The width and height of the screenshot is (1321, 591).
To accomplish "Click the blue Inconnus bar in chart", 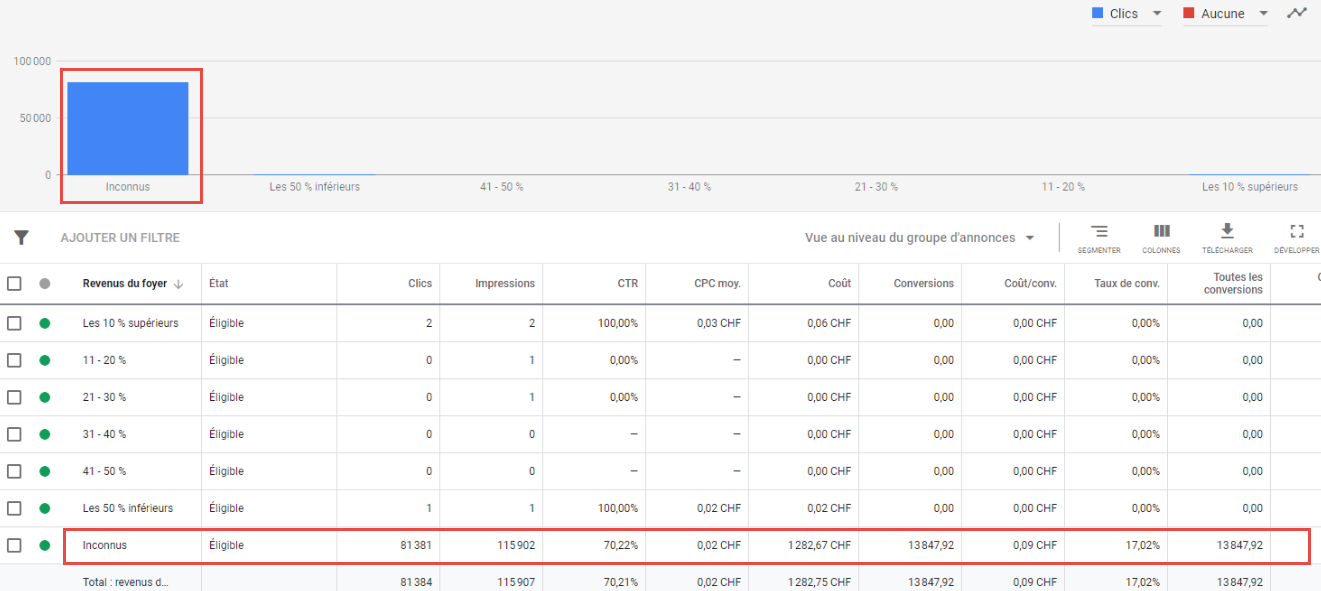I will (x=128, y=128).
